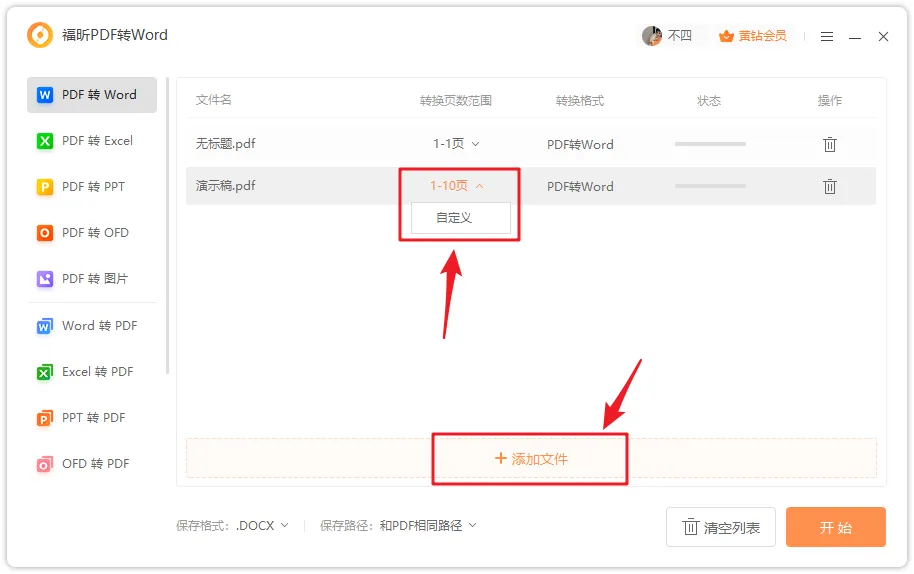Switch to PDF 转 图片 mode

coord(92,279)
